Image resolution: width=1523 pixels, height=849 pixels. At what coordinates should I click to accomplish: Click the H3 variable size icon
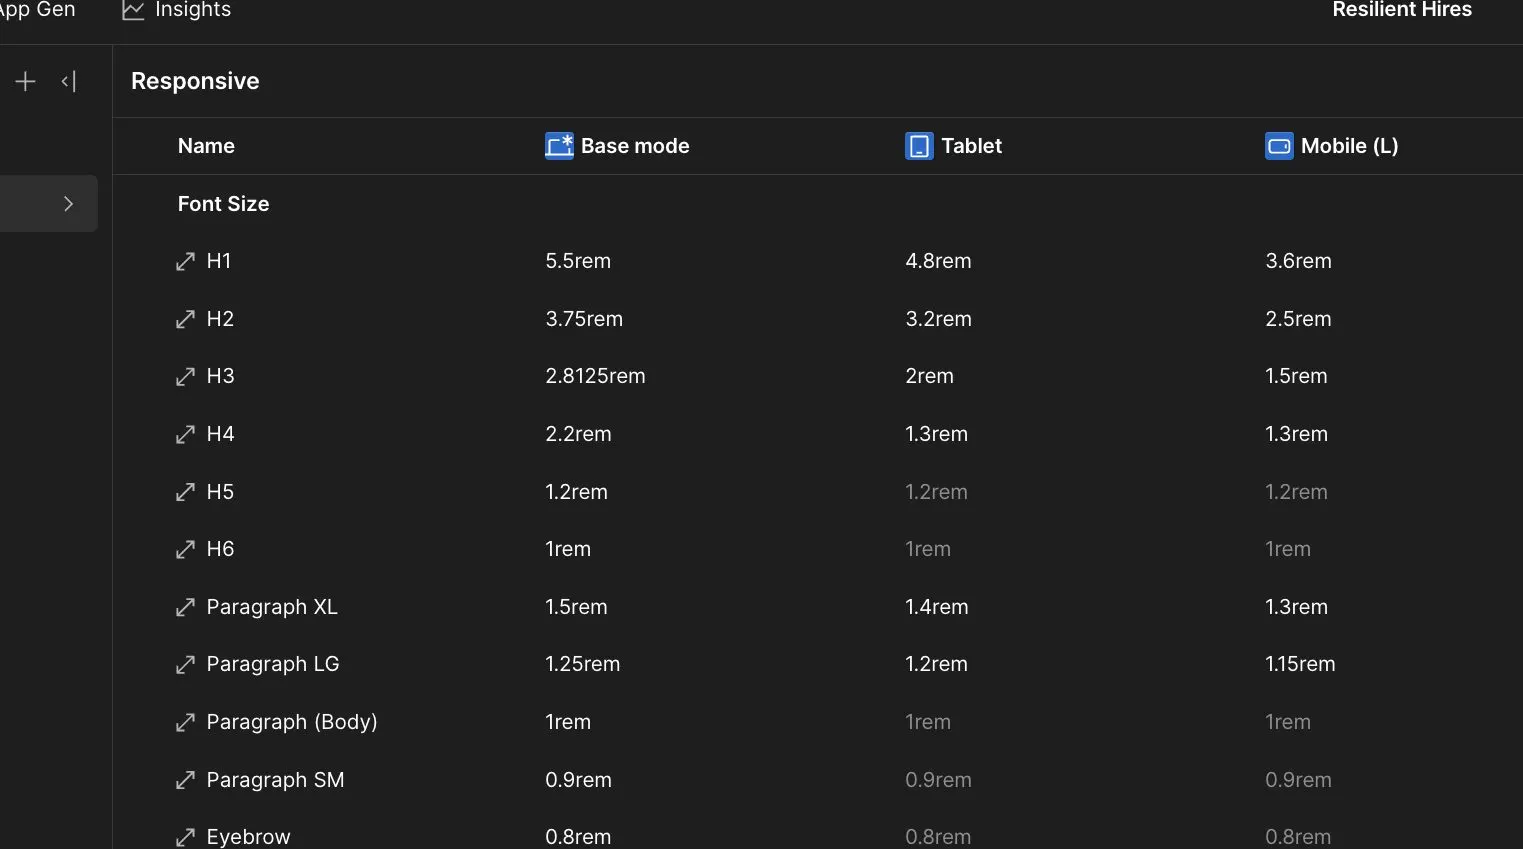(185, 377)
